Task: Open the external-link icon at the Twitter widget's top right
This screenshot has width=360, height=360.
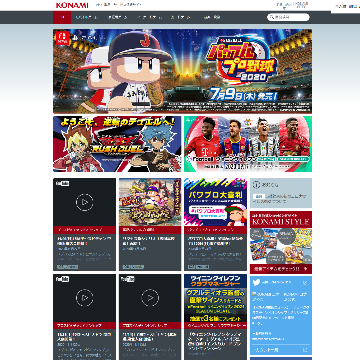Action: coord(305,283)
